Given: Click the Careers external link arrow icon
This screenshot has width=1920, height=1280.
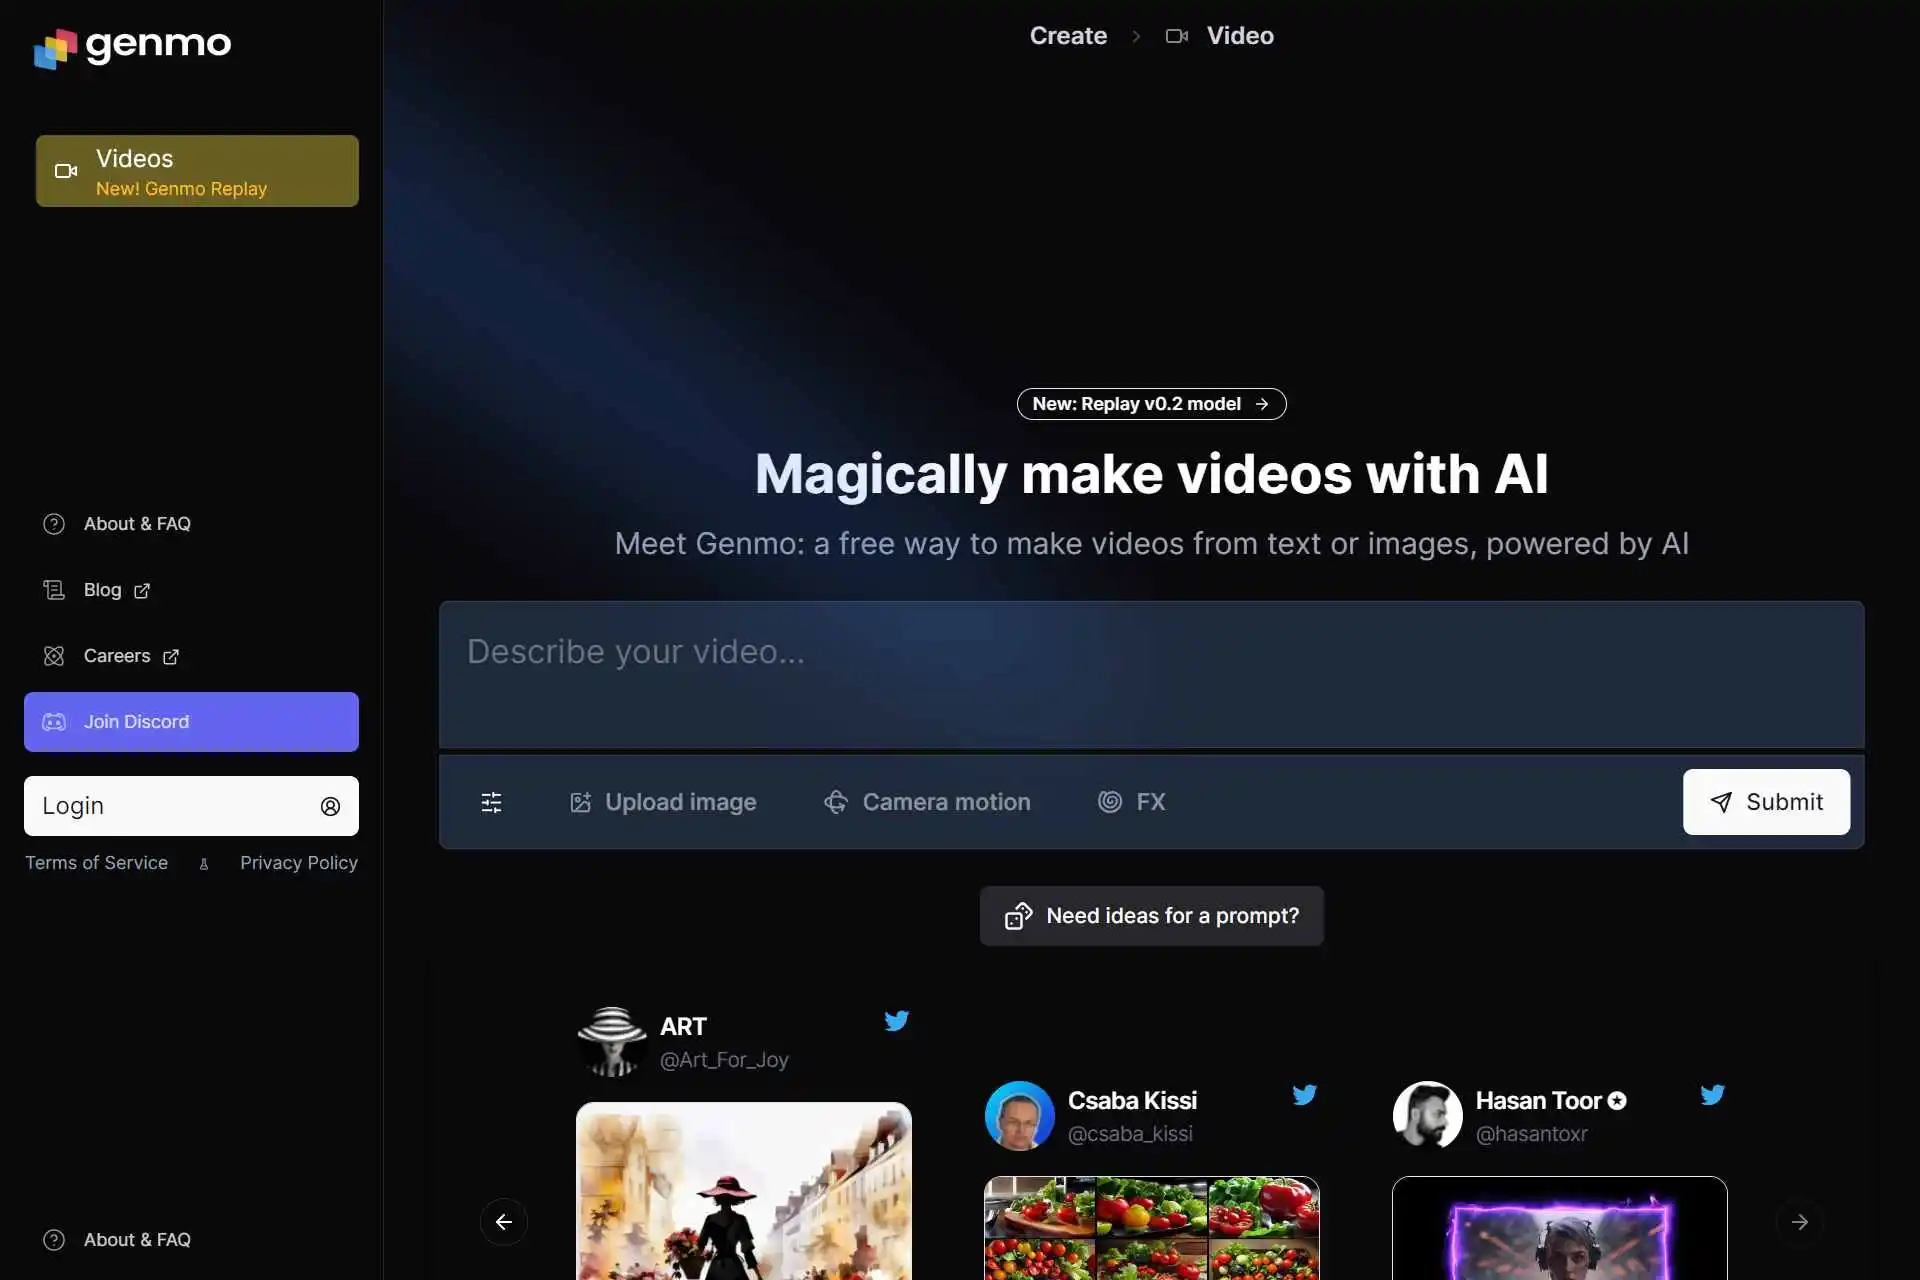Looking at the screenshot, I should click(171, 657).
